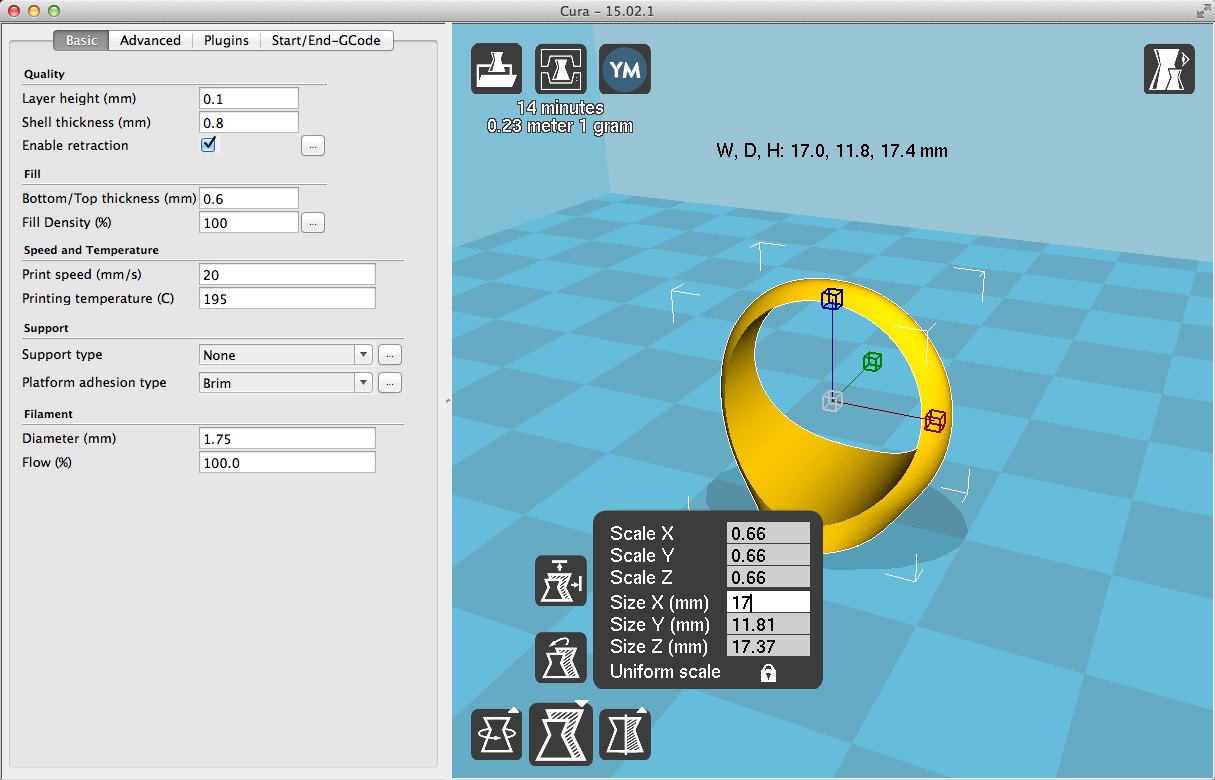1215x780 pixels.
Task: Select the Mirror tool icon
Action: click(x=625, y=734)
